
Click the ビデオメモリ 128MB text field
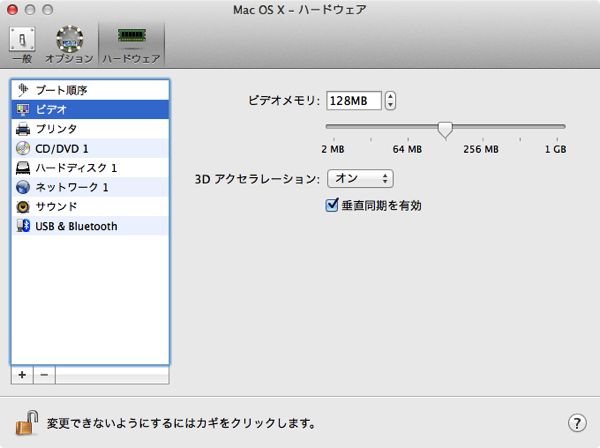354,101
